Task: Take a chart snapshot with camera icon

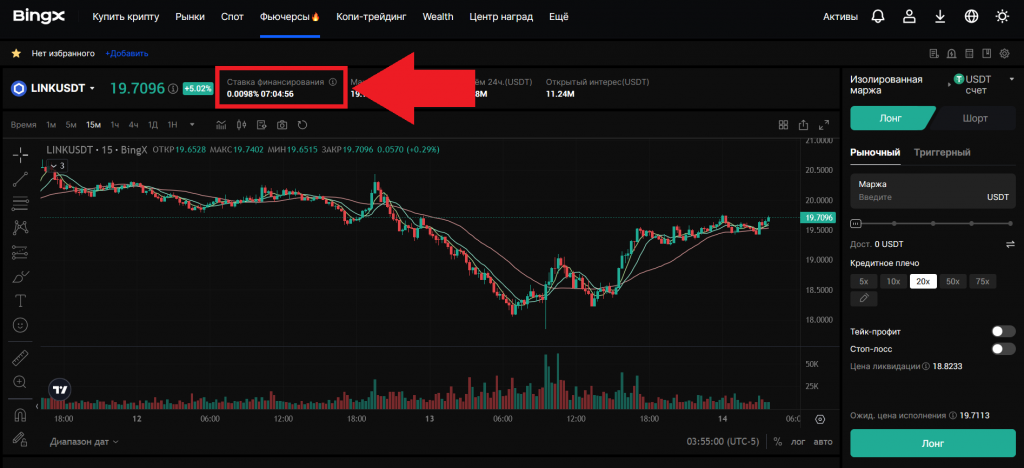Action: point(282,125)
